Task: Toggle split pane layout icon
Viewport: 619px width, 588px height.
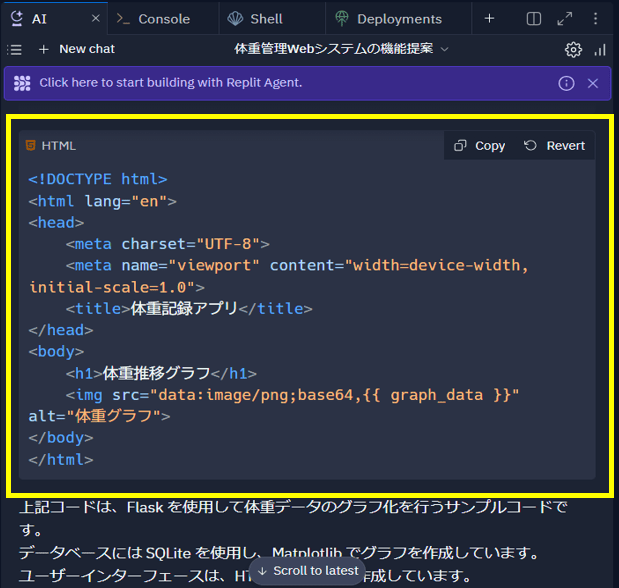Action: pyautogui.click(x=534, y=19)
